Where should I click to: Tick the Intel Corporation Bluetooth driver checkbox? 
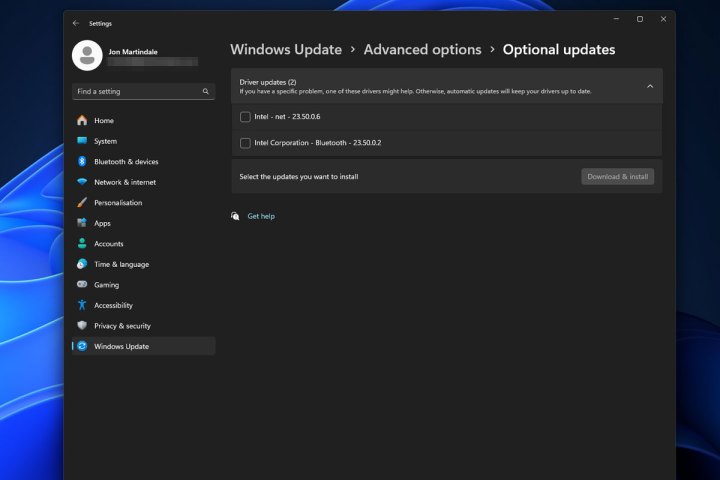tap(245, 143)
